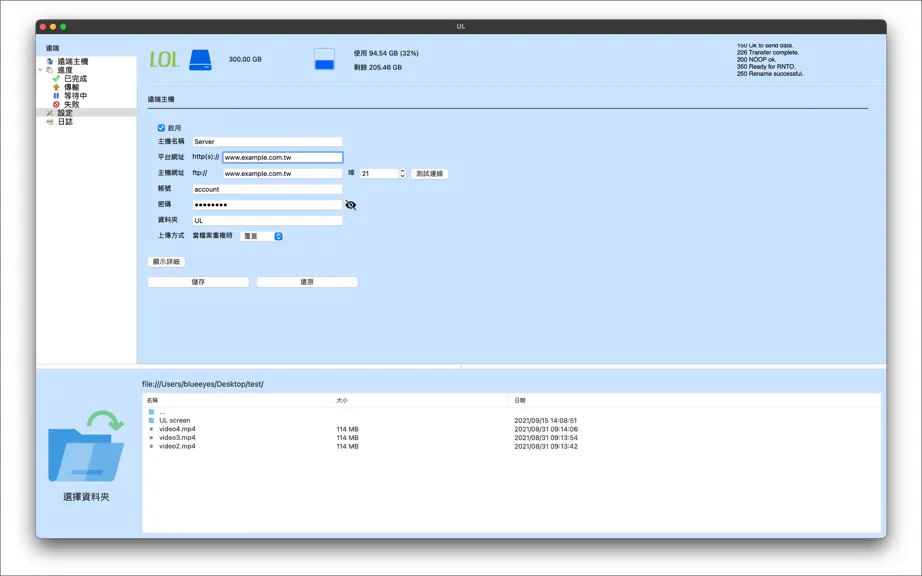Click the 測試連線 button
The width and height of the screenshot is (922, 576).
(429, 174)
